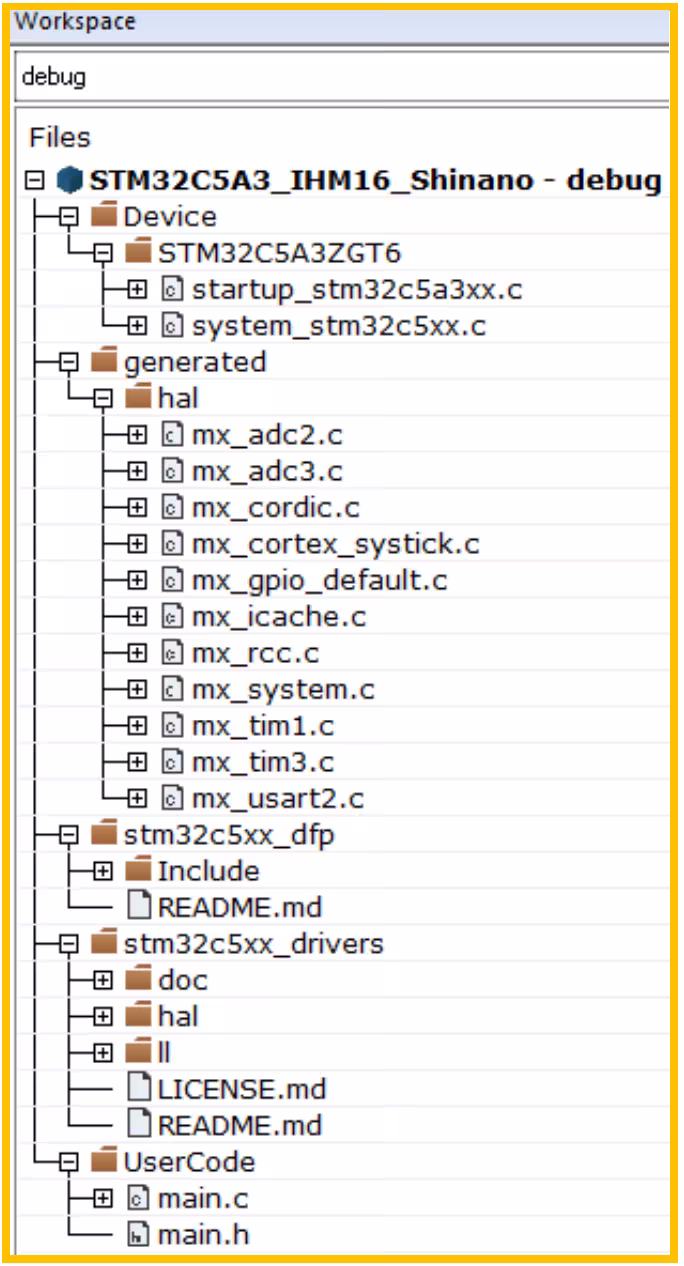Expand the mx_cortex_systick.c file node

pyautogui.click(x=137, y=544)
